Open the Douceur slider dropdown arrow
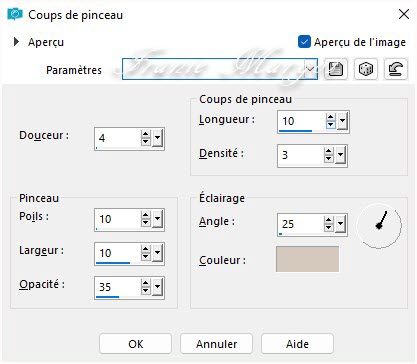The width and height of the screenshot is (417, 364). coord(158,138)
